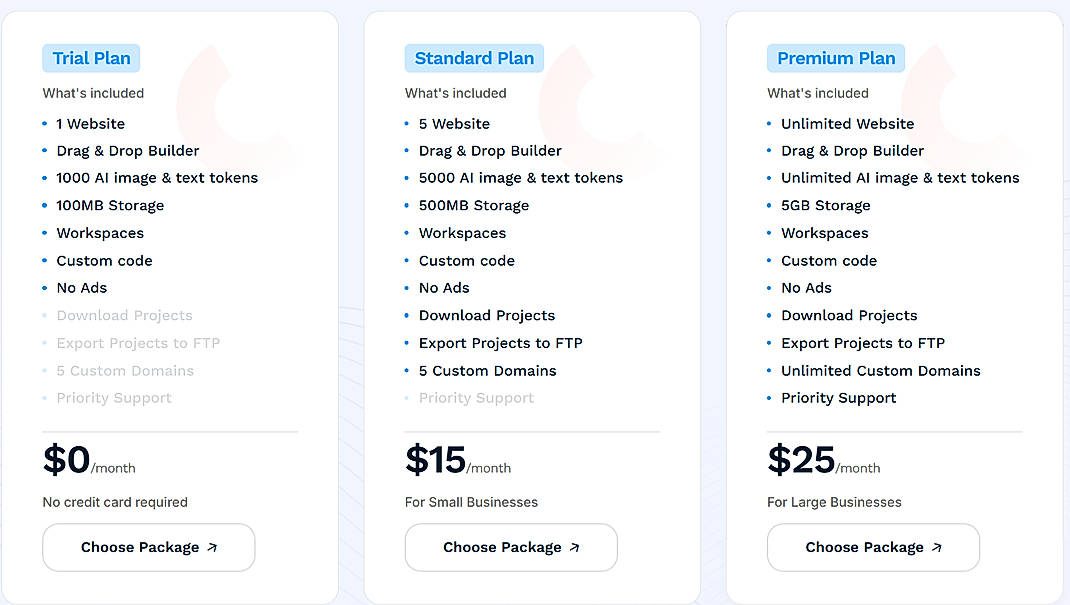Screen dimensions: 1070x605
Task: Click Choose Package under the $0 Trial Plan
Action: tap(148, 547)
